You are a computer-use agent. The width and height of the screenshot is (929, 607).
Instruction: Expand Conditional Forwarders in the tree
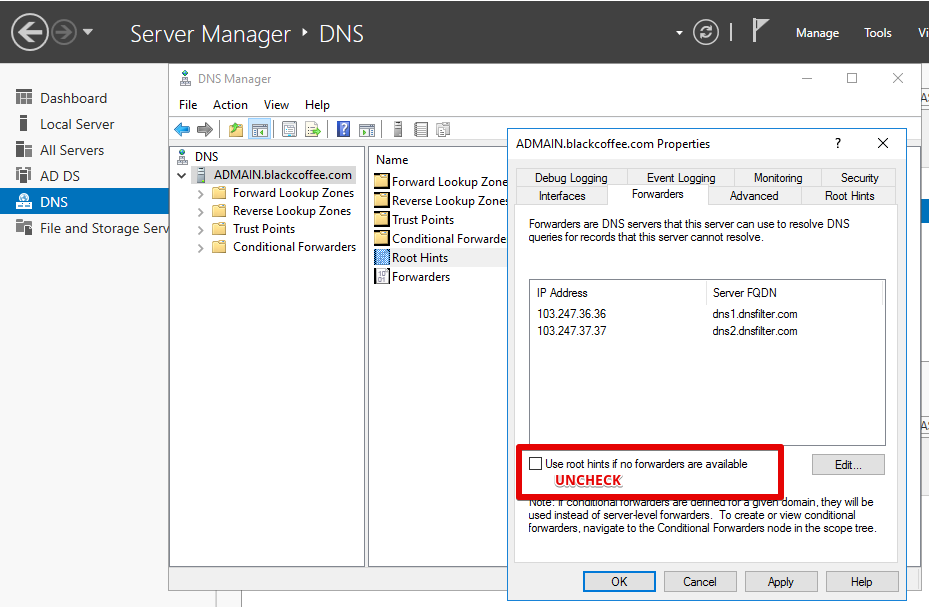tap(200, 248)
